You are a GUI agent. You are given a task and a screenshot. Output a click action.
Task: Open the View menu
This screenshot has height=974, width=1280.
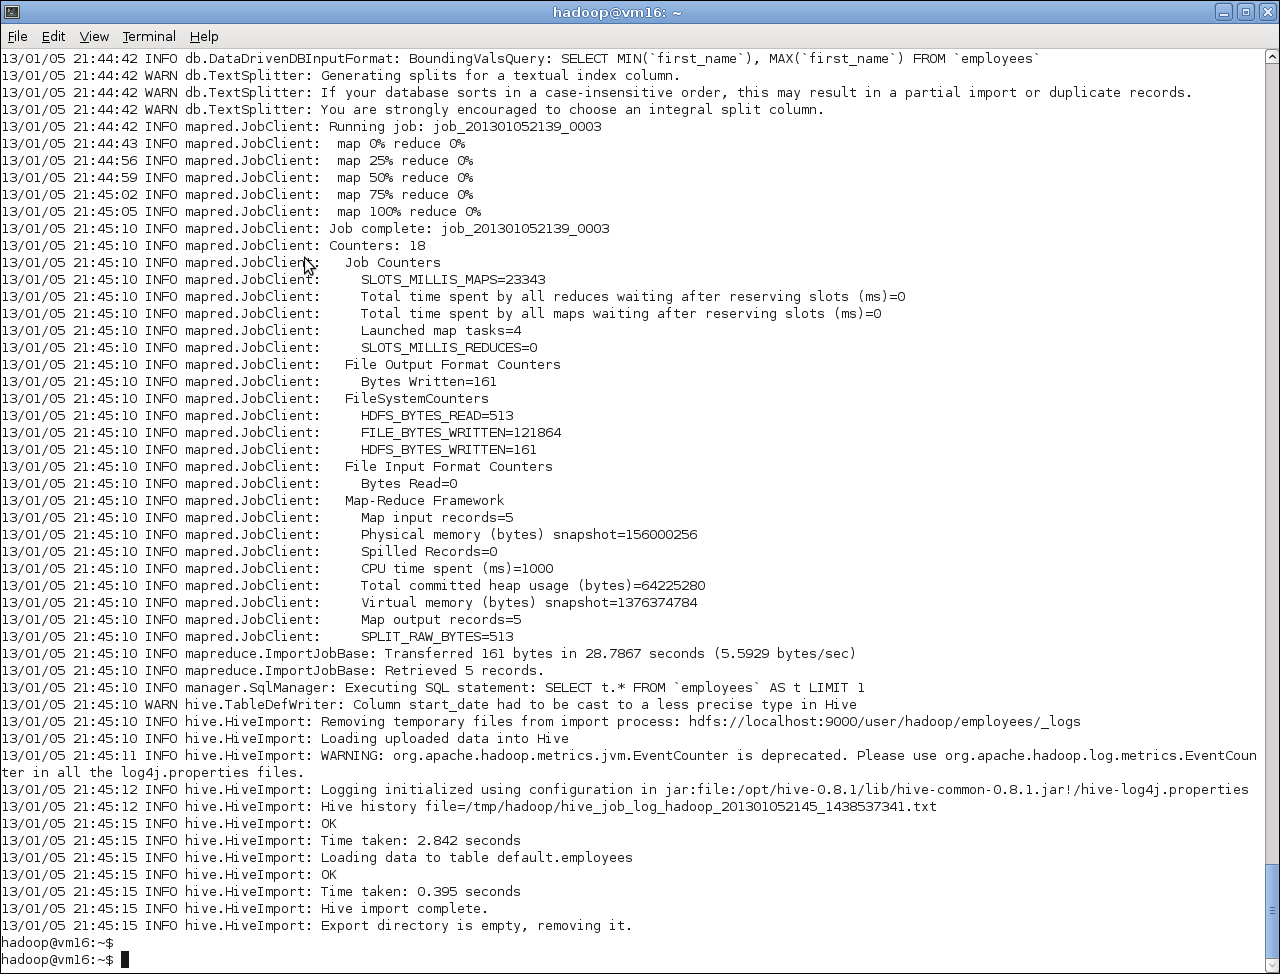tap(94, 36)
